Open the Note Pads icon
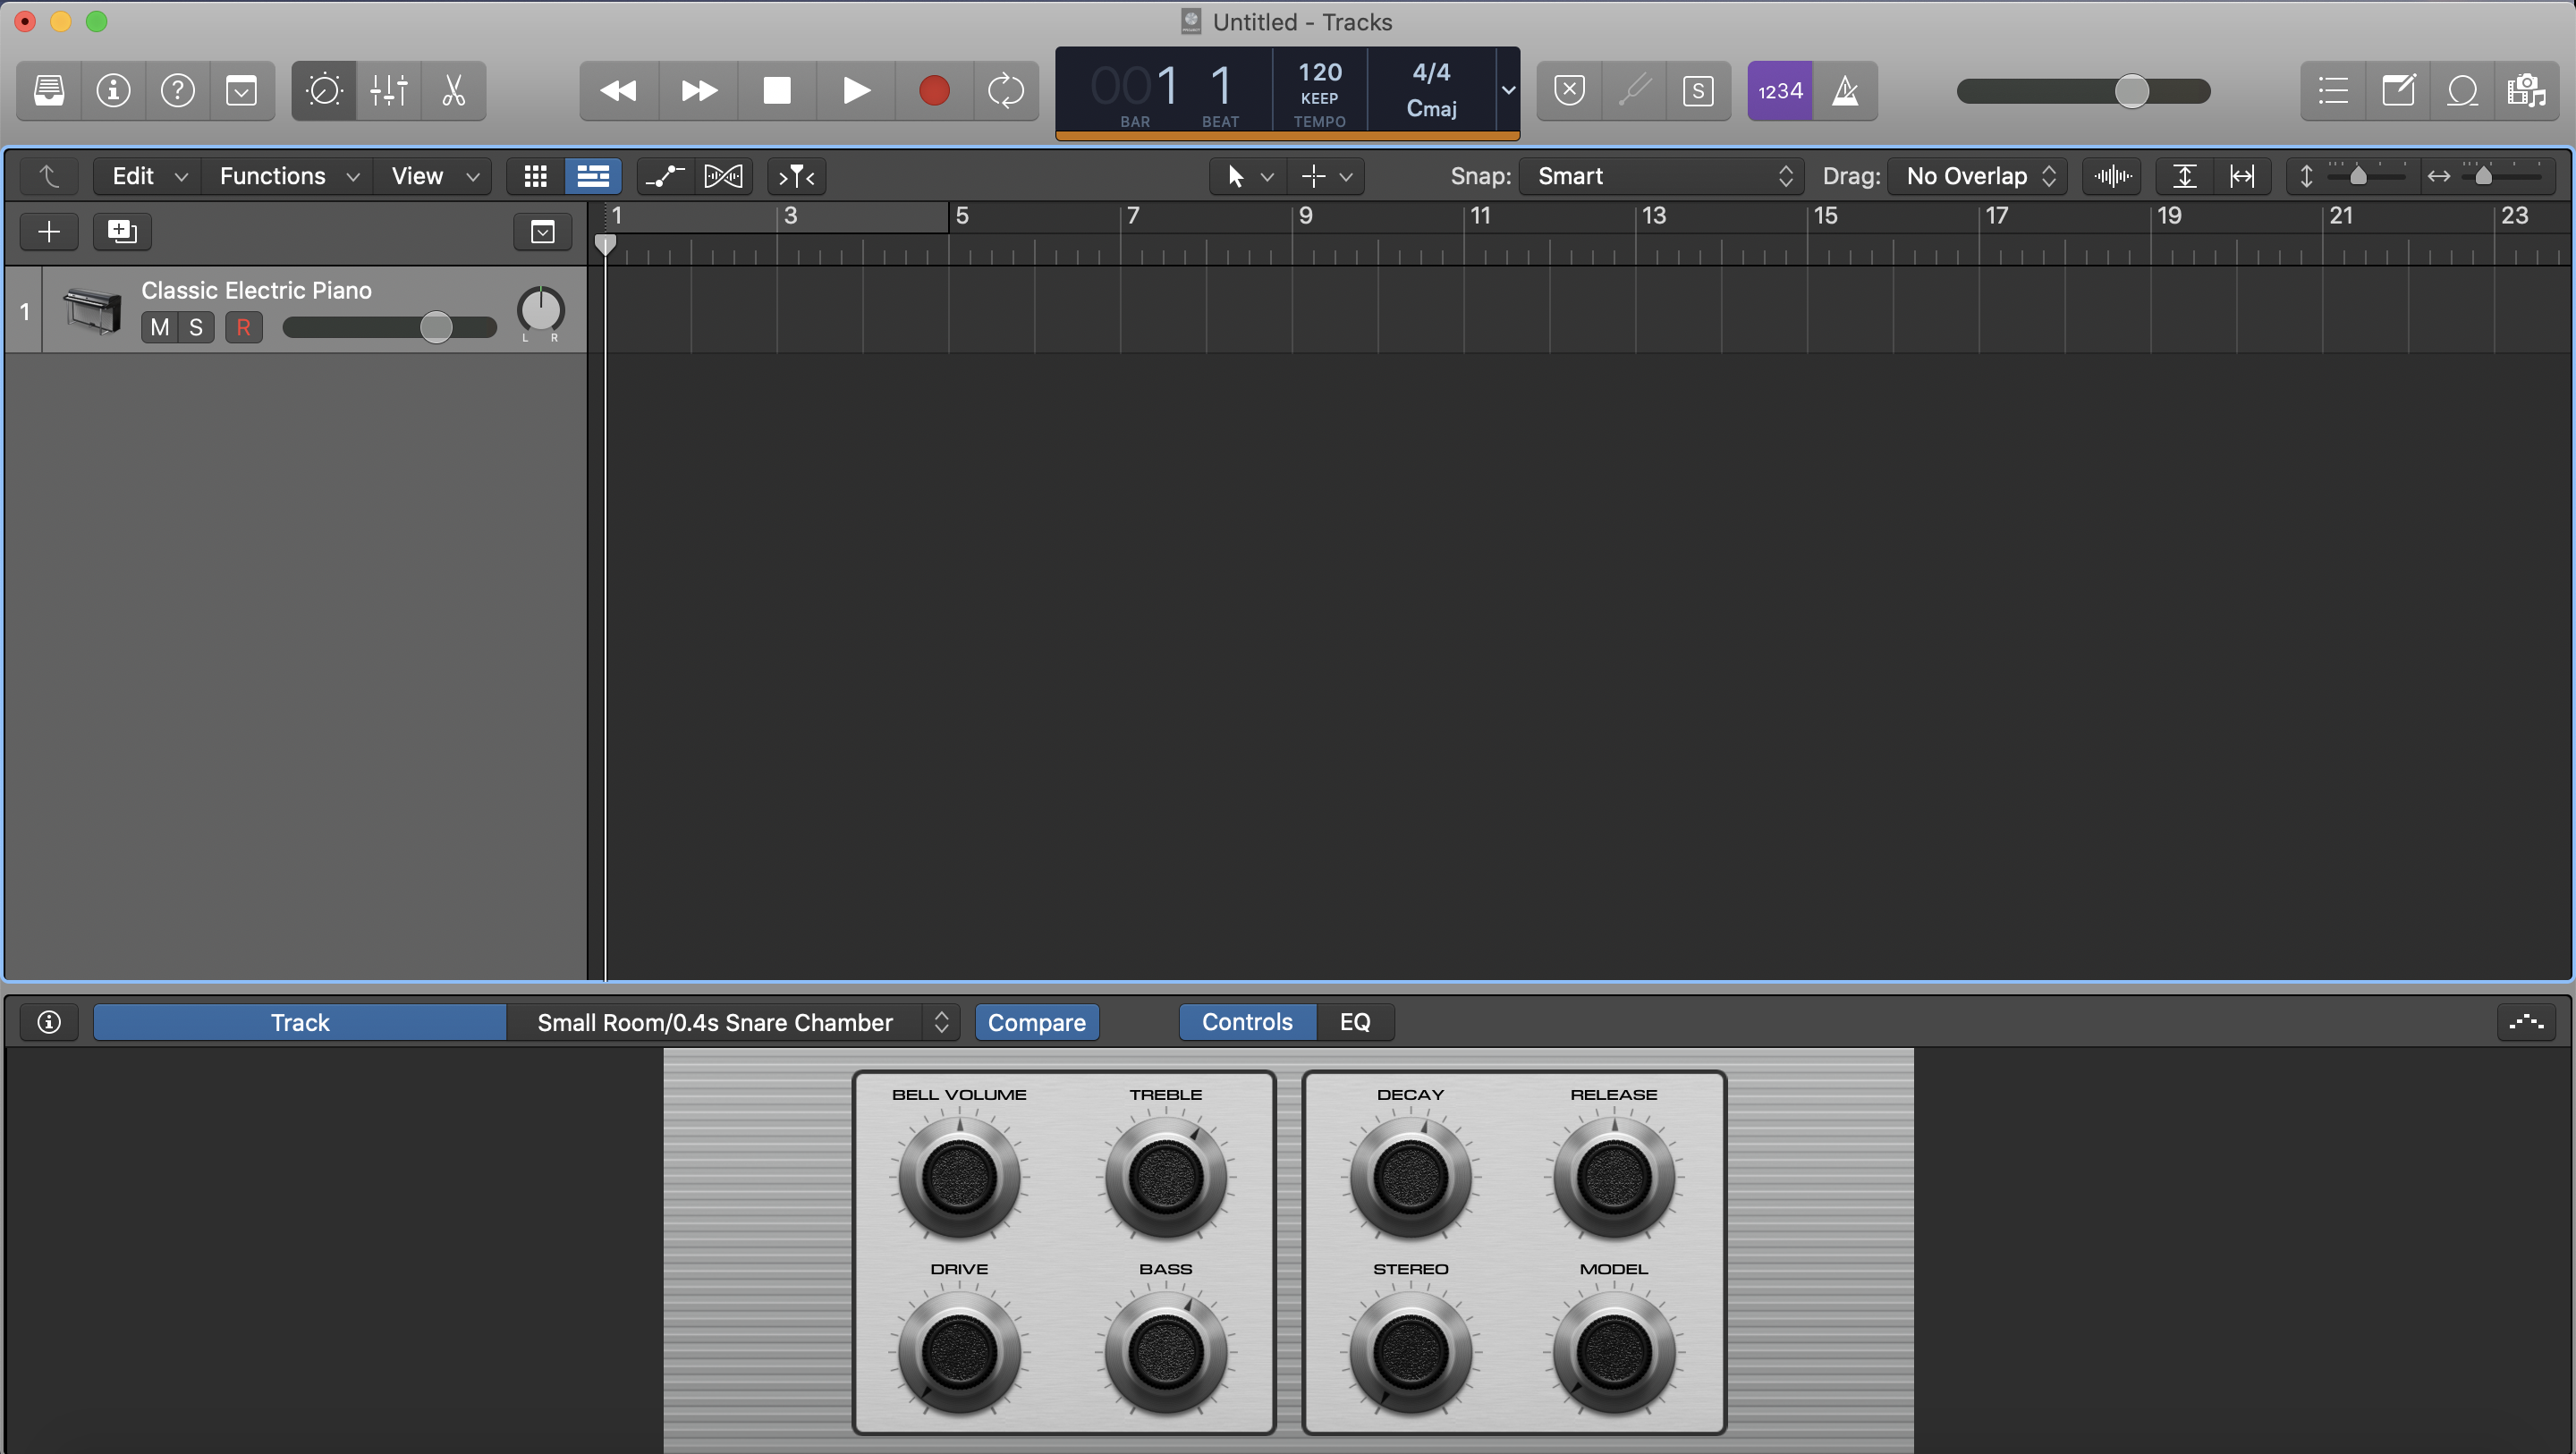2576x1454 pixels. tap(2398, 91)
